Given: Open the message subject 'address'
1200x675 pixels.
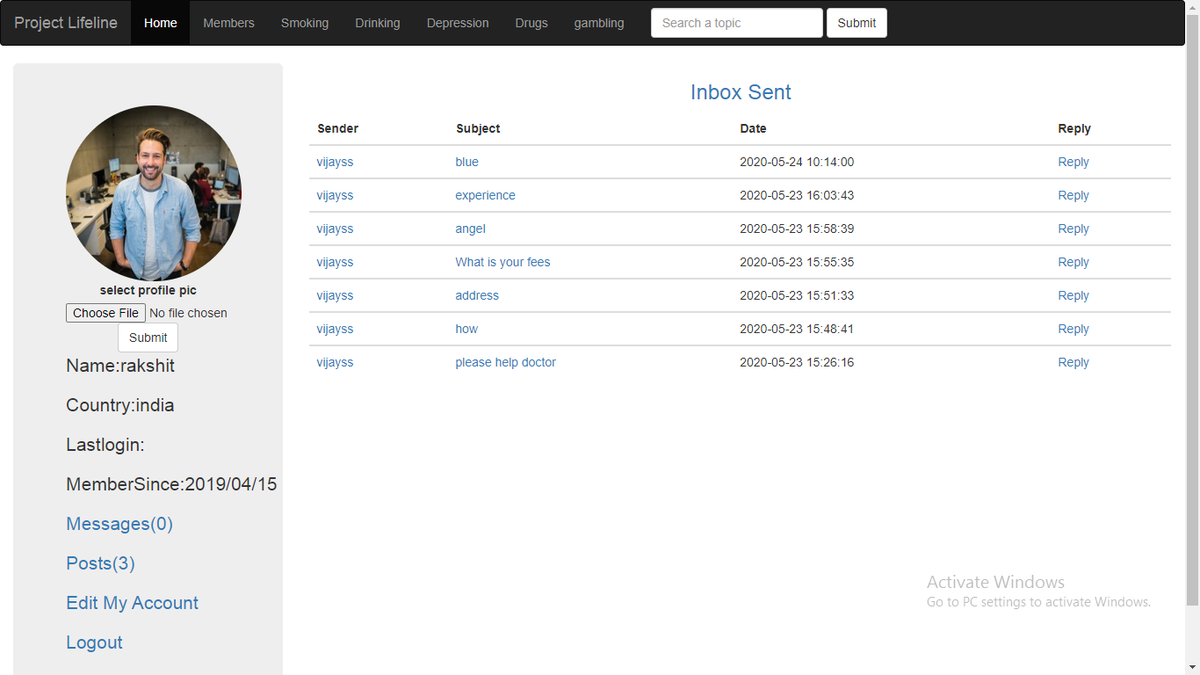Looking at the screenshot, I should [x=477, y=296].
